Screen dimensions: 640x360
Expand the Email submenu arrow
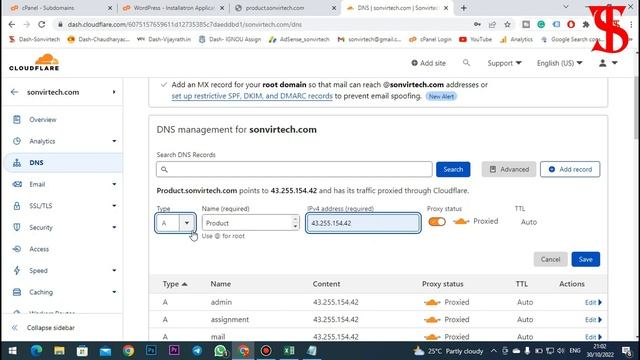tap(114, 184)
